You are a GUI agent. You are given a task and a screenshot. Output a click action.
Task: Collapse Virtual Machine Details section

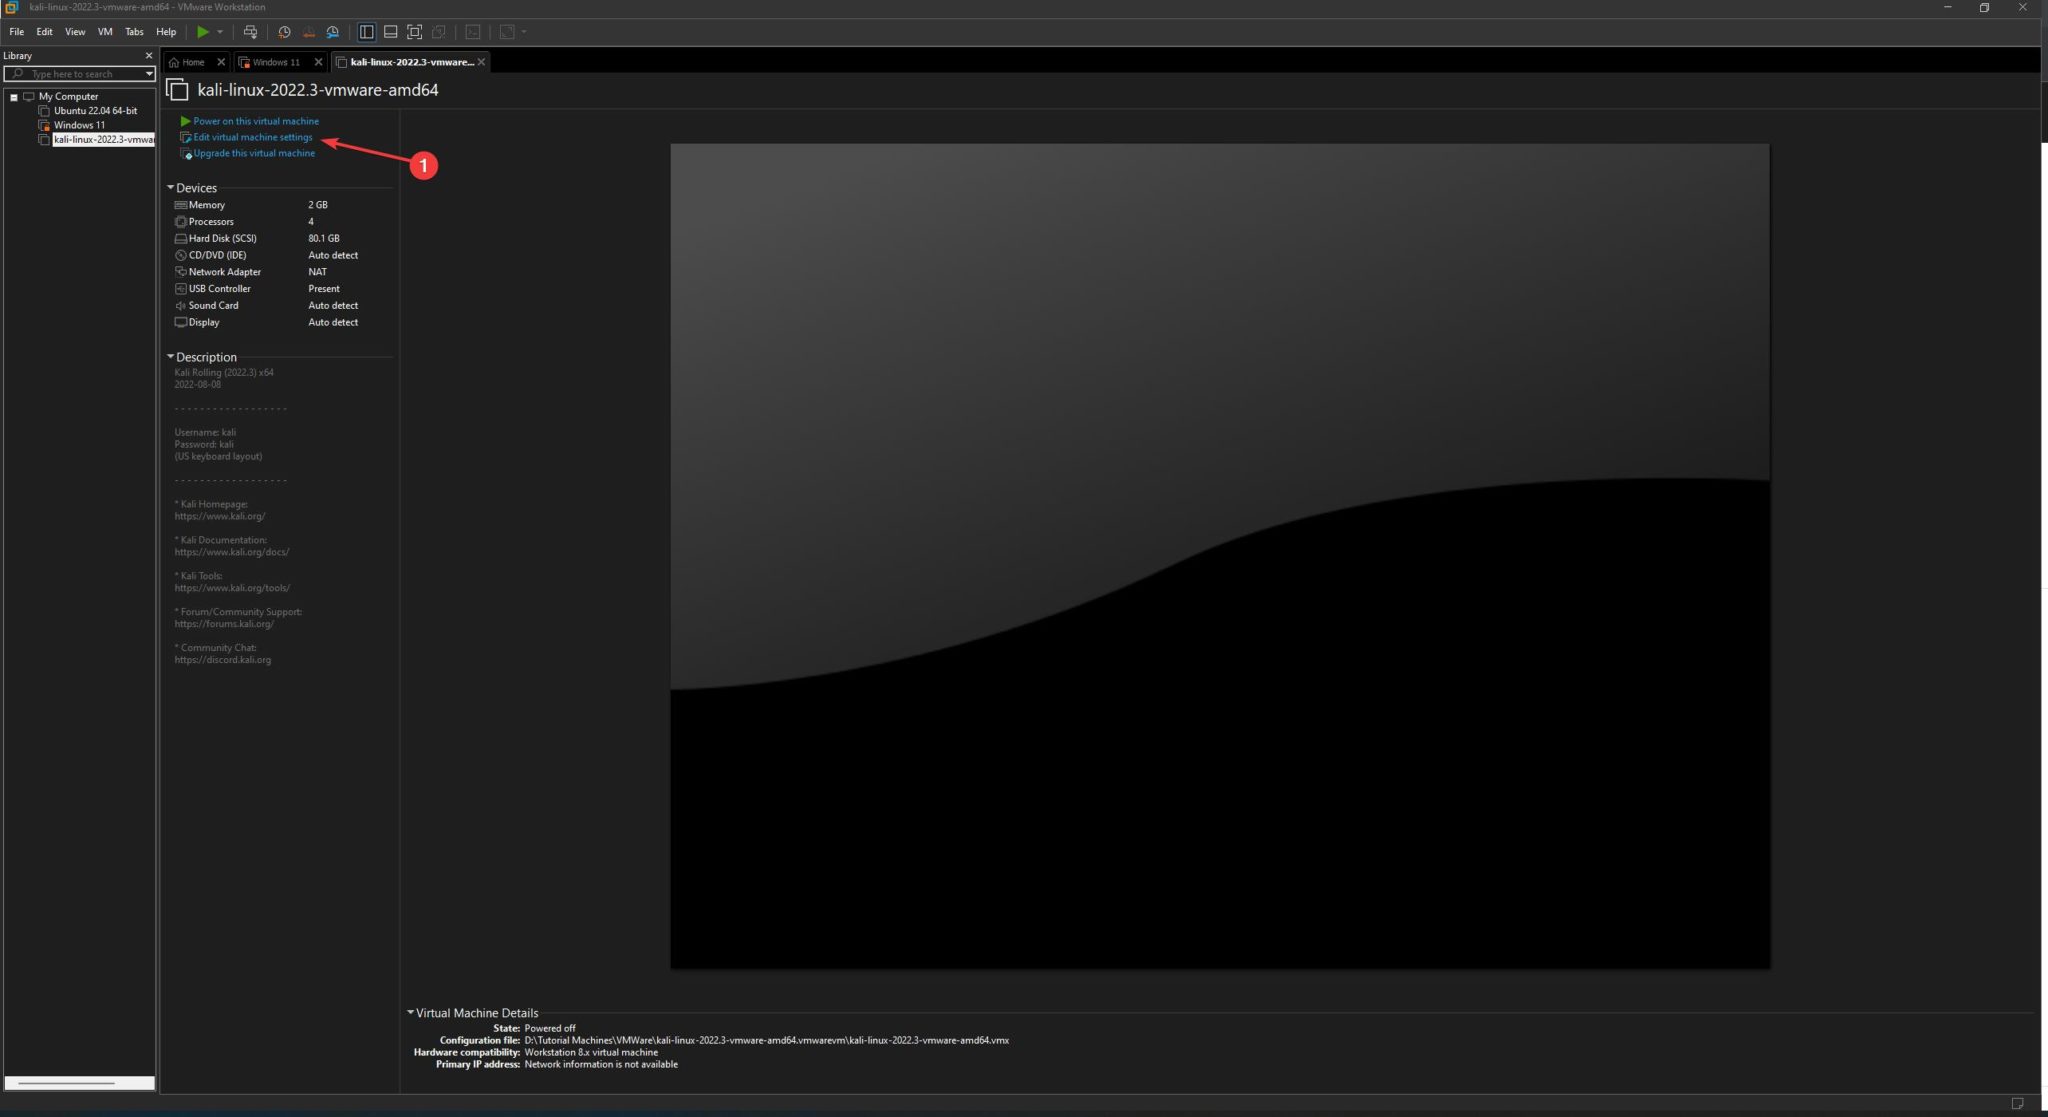click(410, 1013)
